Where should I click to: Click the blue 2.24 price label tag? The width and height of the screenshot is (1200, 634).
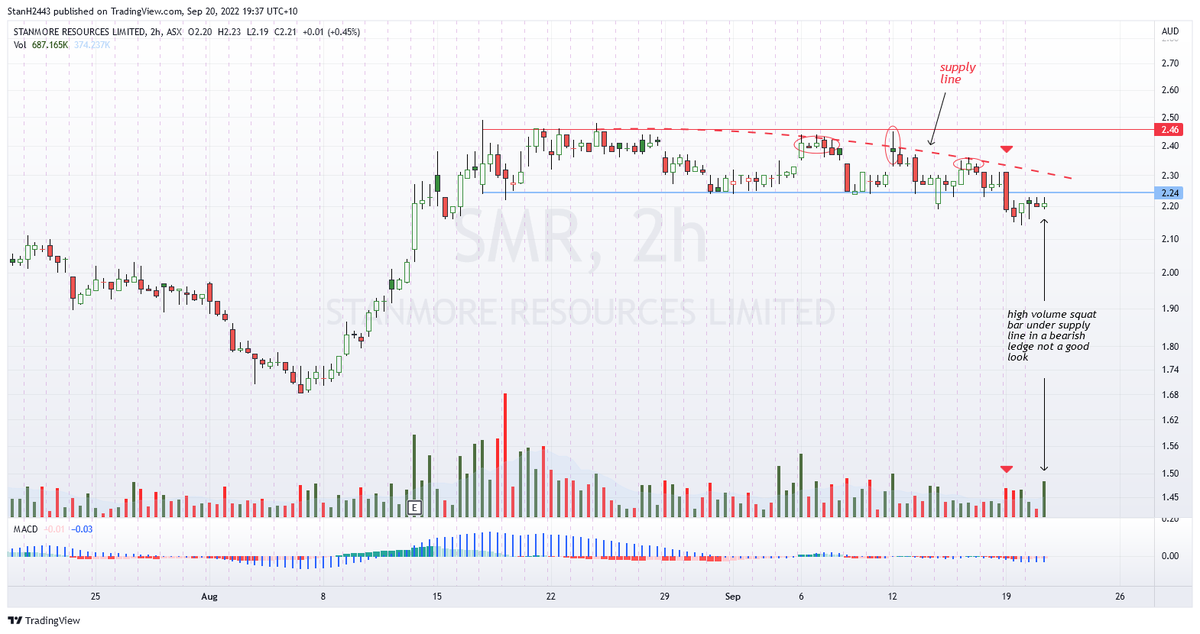click(1170, 193)
